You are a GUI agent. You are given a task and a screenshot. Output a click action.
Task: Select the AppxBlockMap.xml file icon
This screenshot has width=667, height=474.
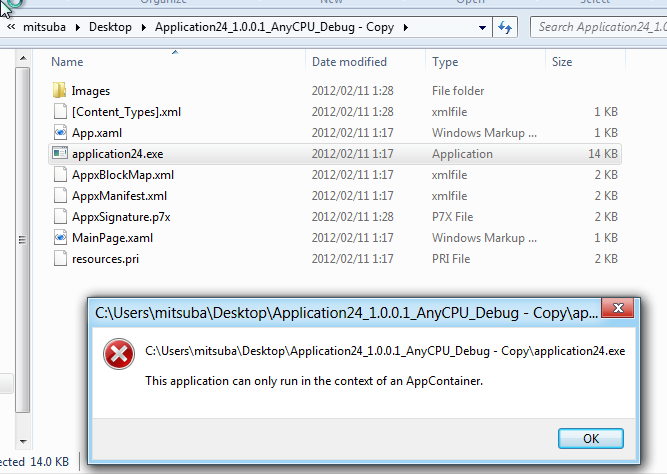(x=60, y=174)
